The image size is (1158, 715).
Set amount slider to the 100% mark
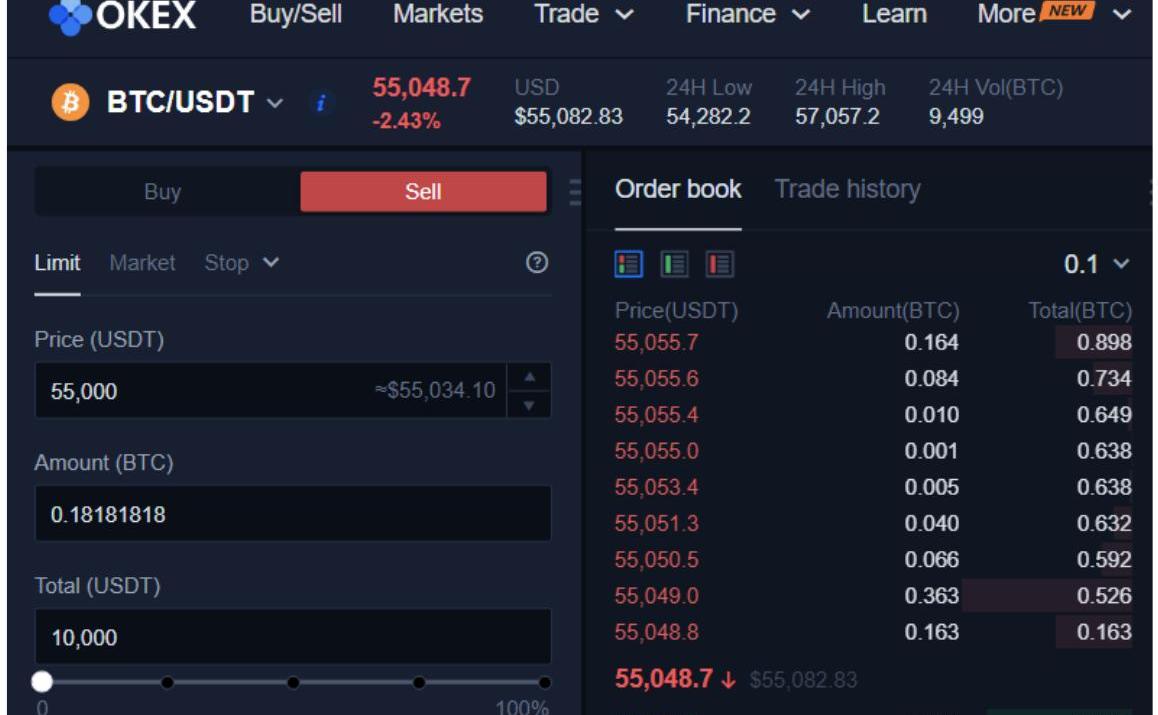pos(544,682)
